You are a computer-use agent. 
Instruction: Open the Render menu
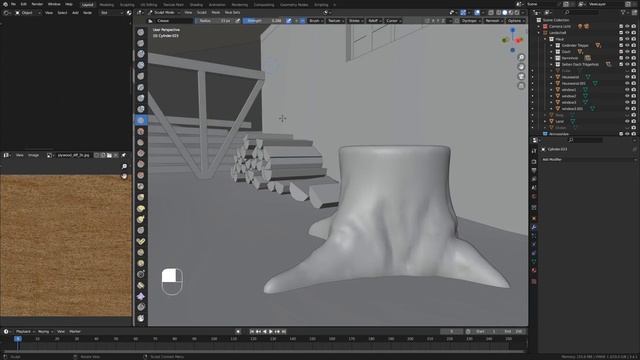[x=37, y=4]
